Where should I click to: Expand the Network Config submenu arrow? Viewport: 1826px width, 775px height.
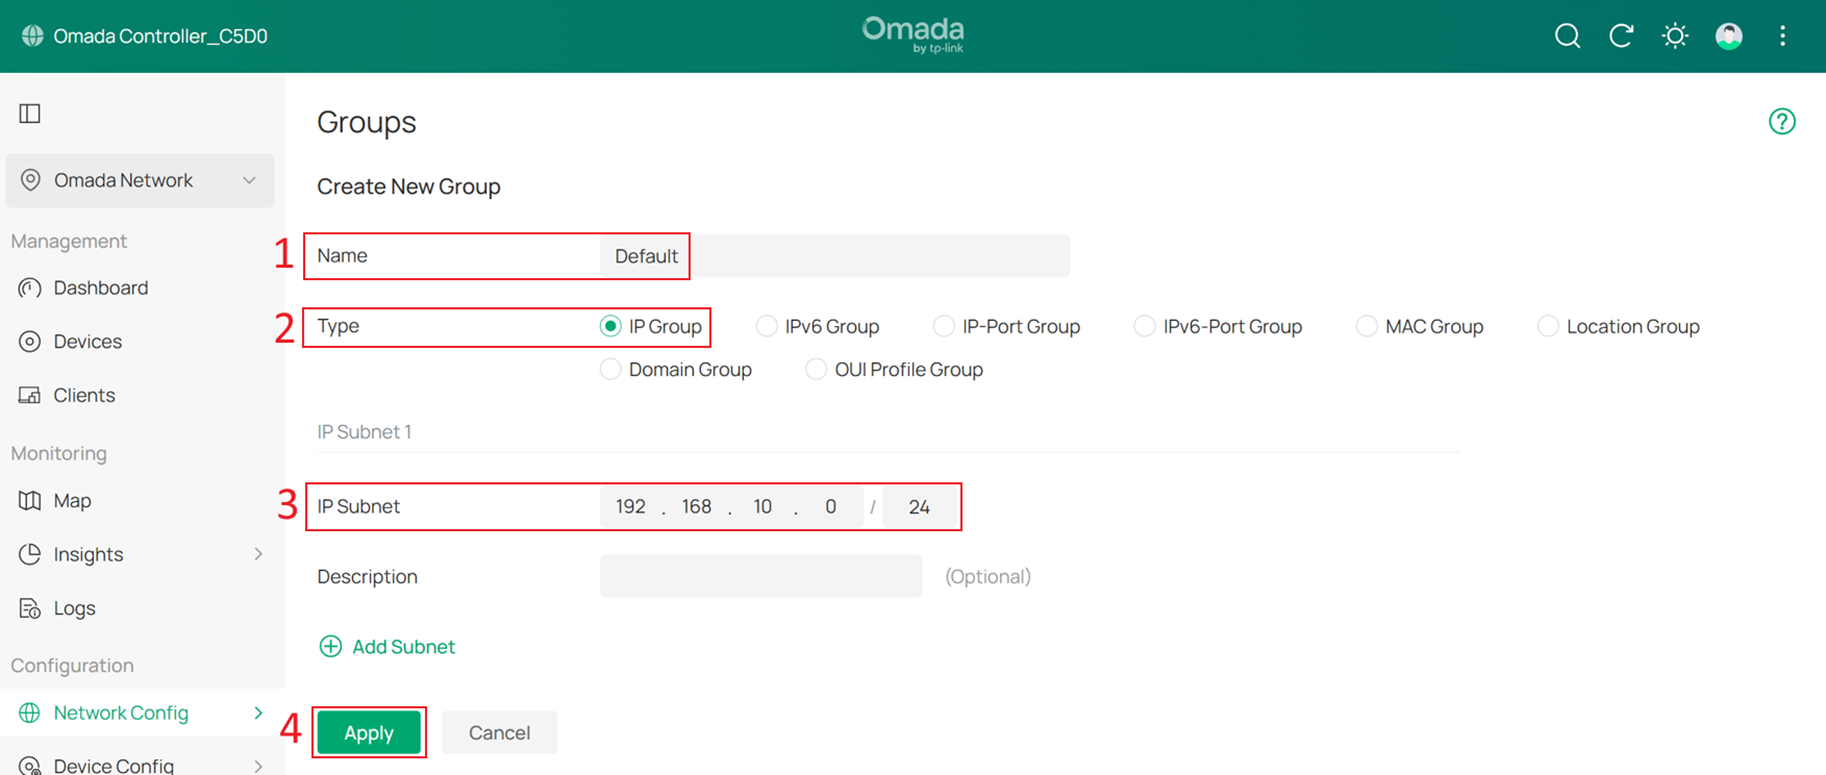click(x=258, y=713)
